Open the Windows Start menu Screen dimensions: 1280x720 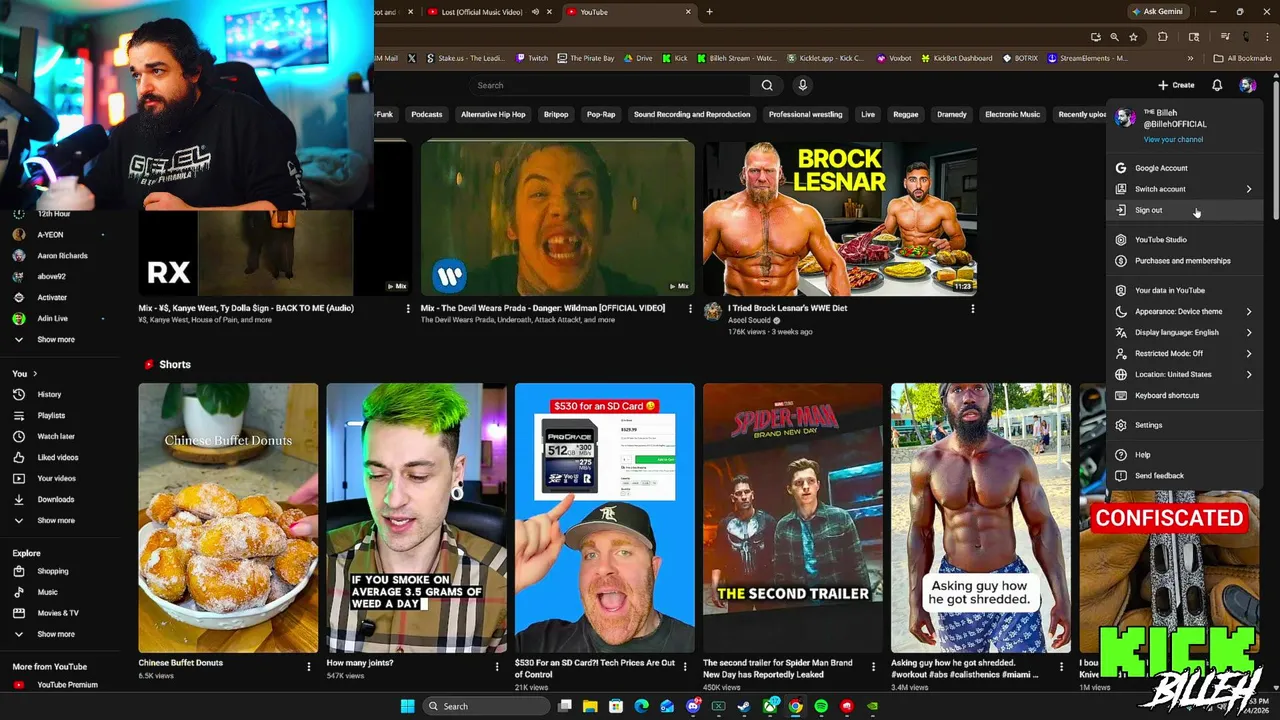pos(407,706)
